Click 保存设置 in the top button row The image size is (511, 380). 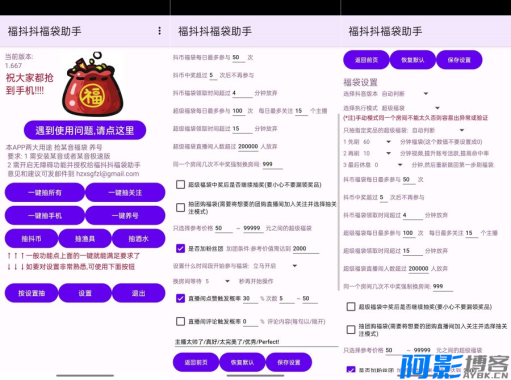[x=459, y=60]
